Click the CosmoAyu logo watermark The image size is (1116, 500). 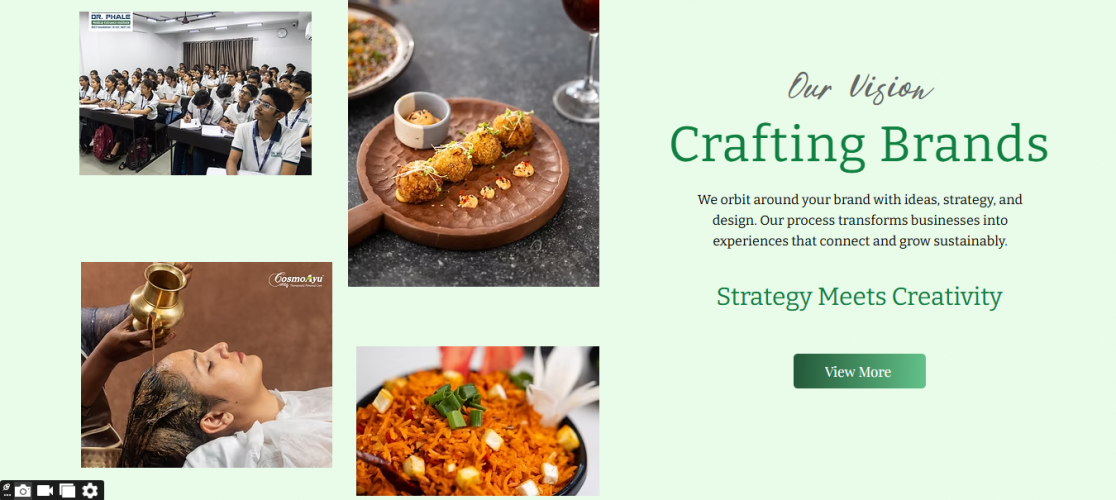(296, 280)
